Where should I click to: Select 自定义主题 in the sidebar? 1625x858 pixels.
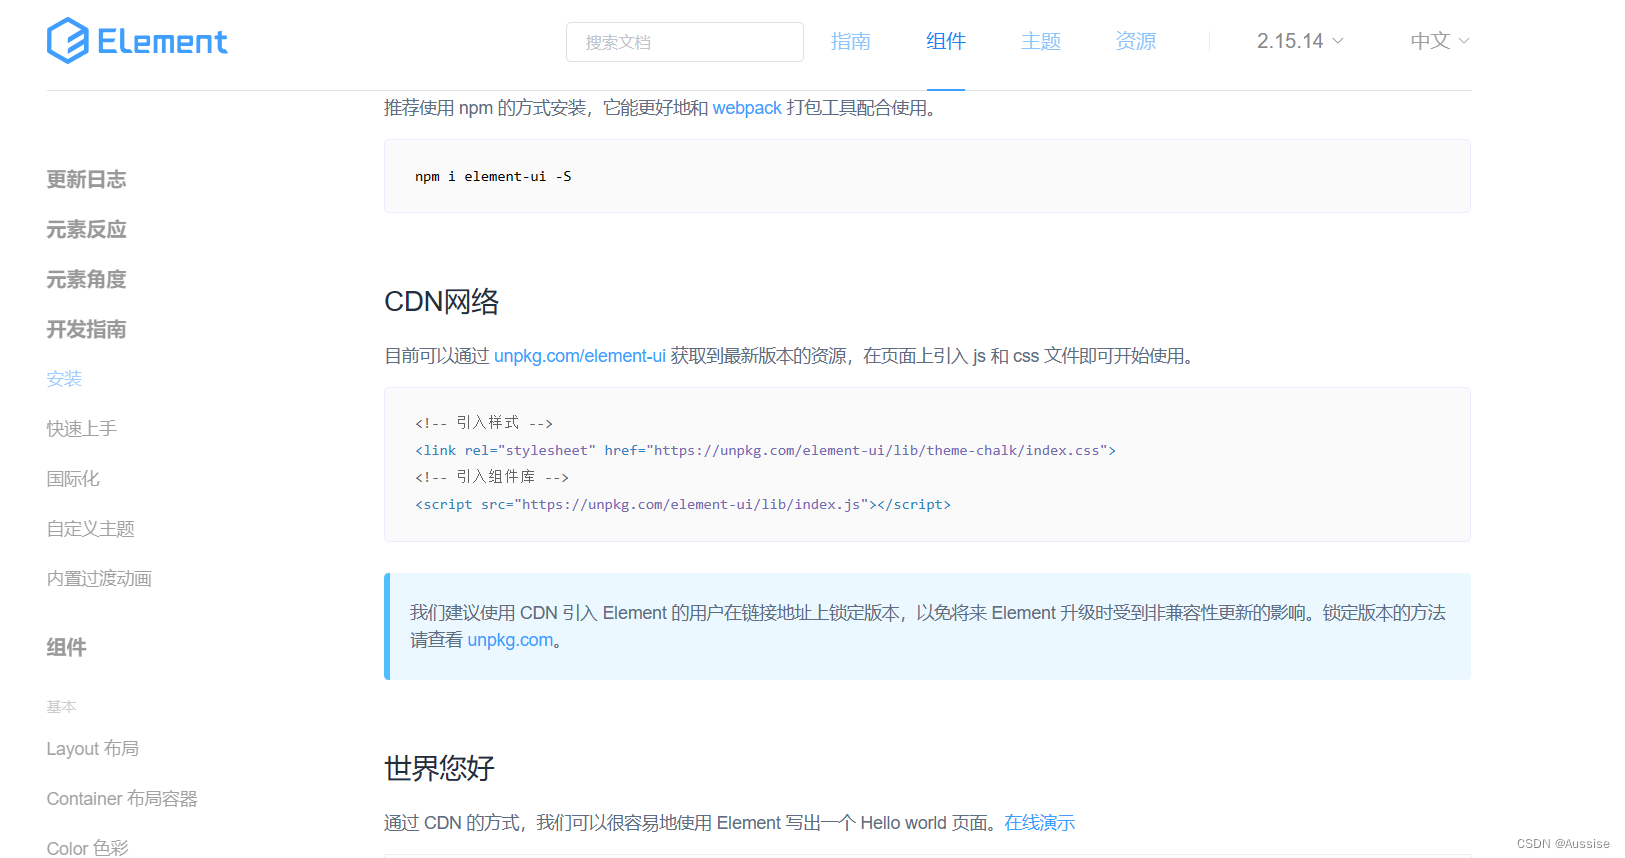pos(90,529)
